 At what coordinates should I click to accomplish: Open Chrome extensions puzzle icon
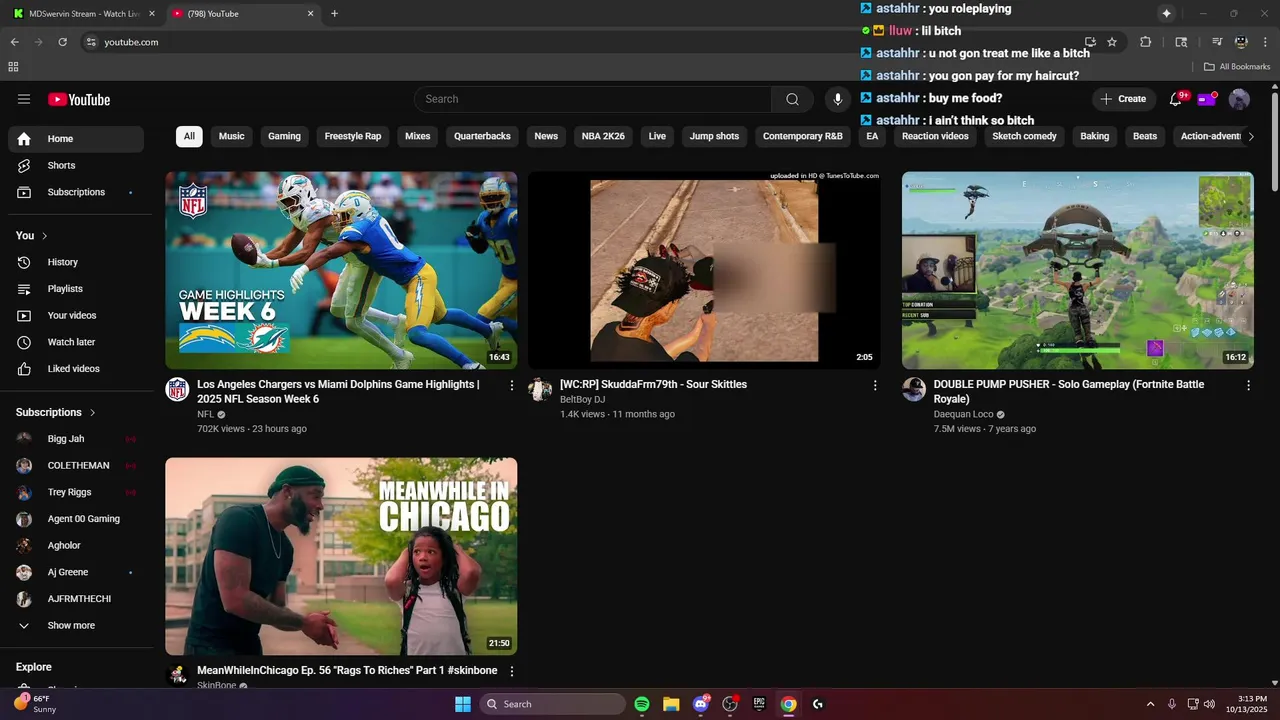(x=1146, y=42)
